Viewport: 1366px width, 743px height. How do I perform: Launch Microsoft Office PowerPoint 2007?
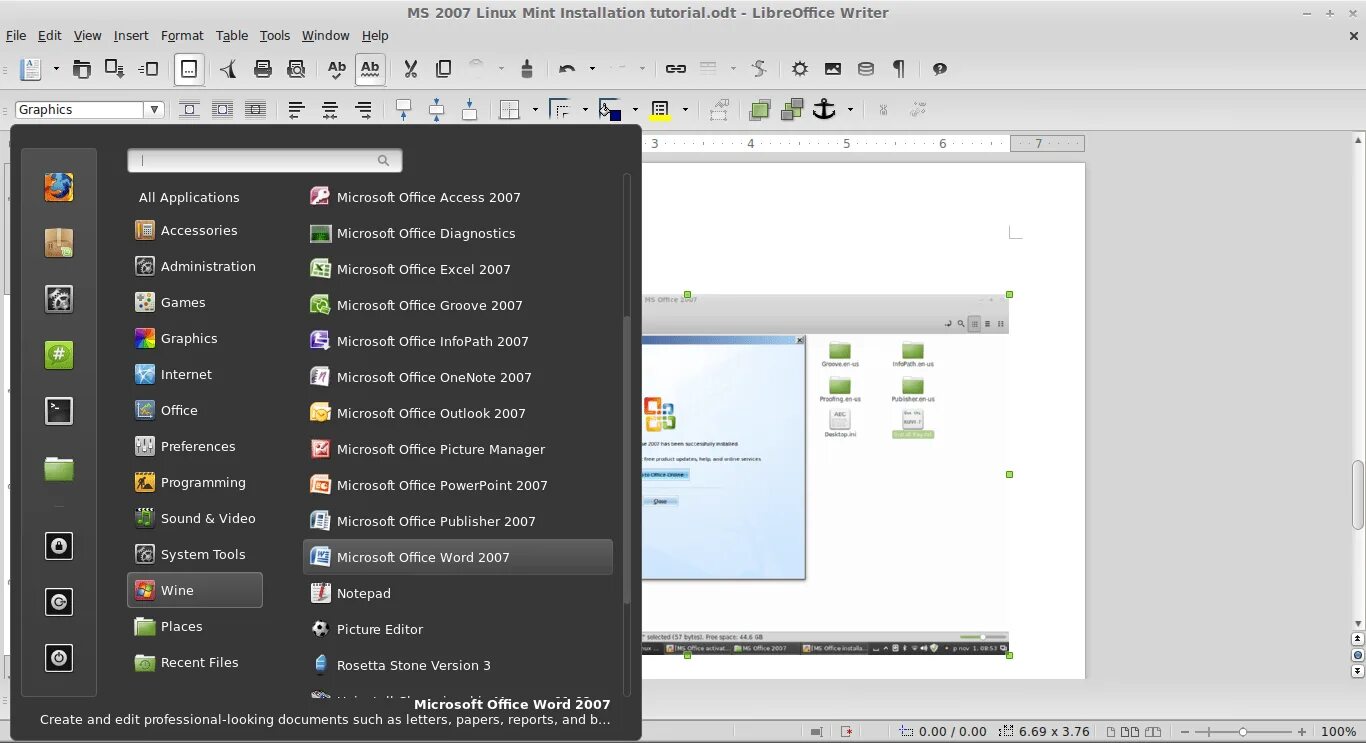coord(458,485)
